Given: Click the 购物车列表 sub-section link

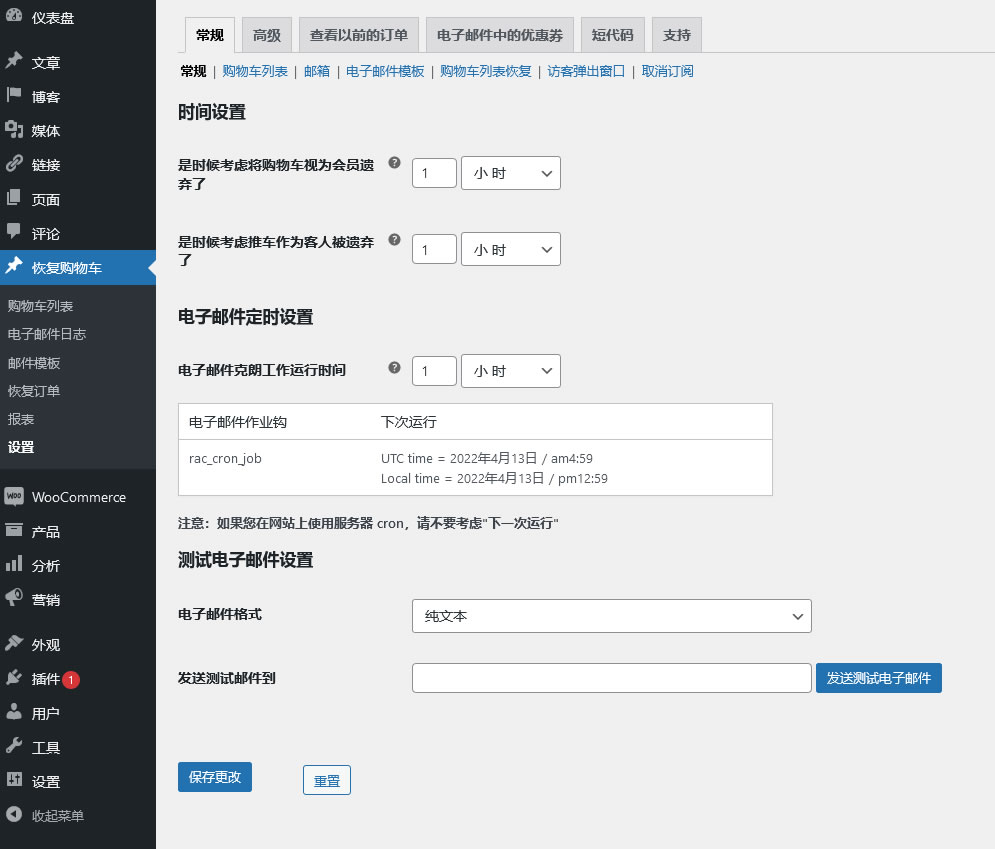Looking at the screenshot, I should (255, 71).
